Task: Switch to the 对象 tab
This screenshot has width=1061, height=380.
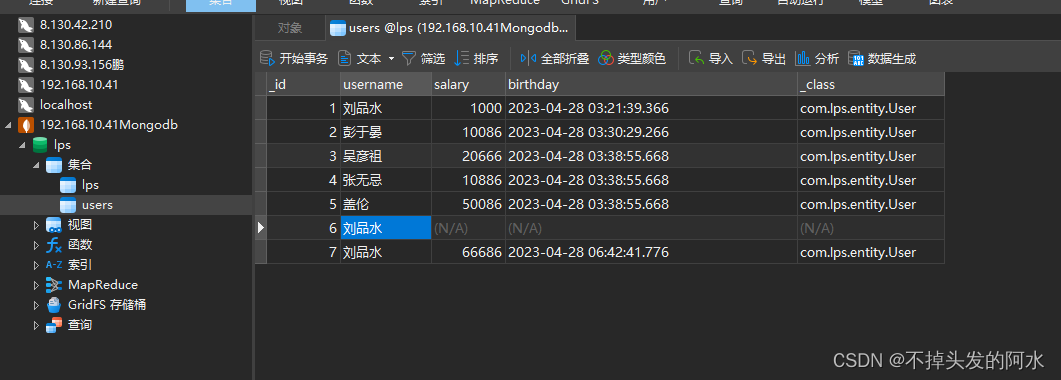Action: click(290, 28)
